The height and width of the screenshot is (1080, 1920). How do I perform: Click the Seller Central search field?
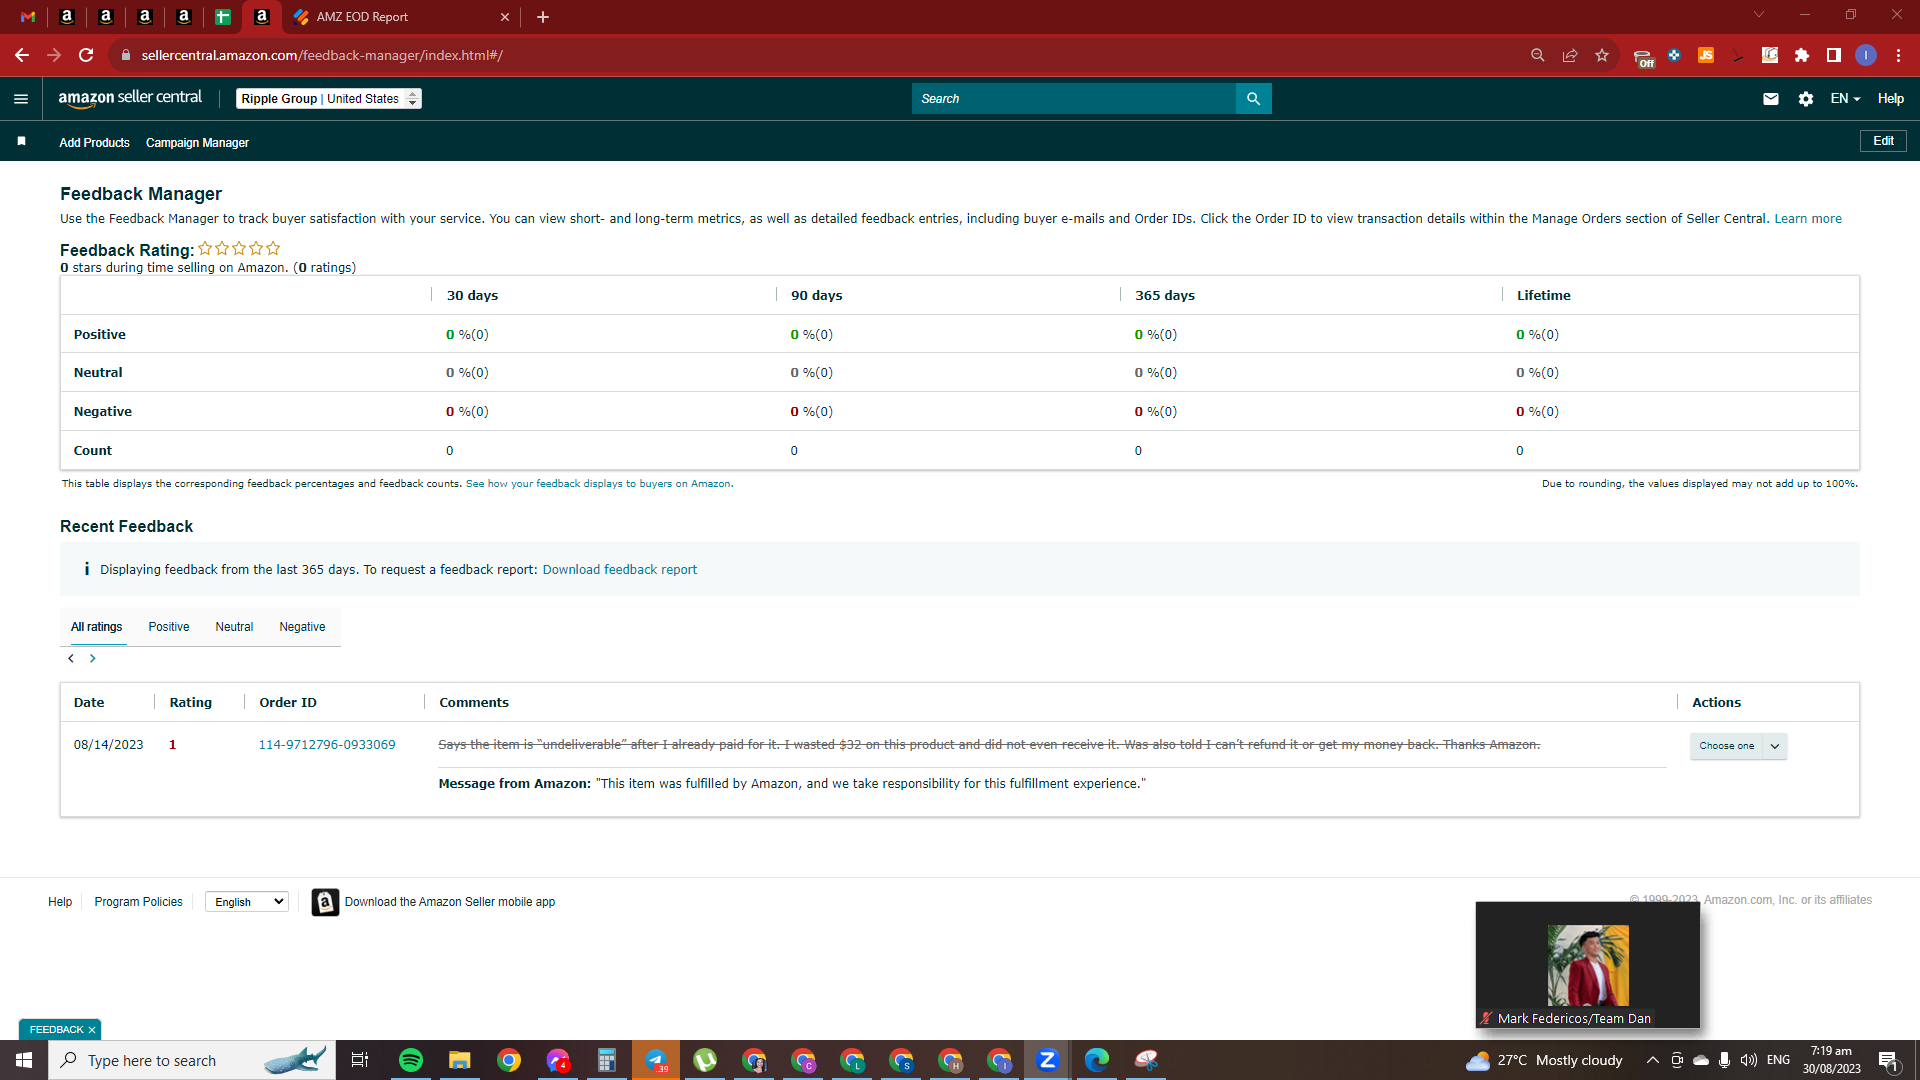tap(1074, 98)
